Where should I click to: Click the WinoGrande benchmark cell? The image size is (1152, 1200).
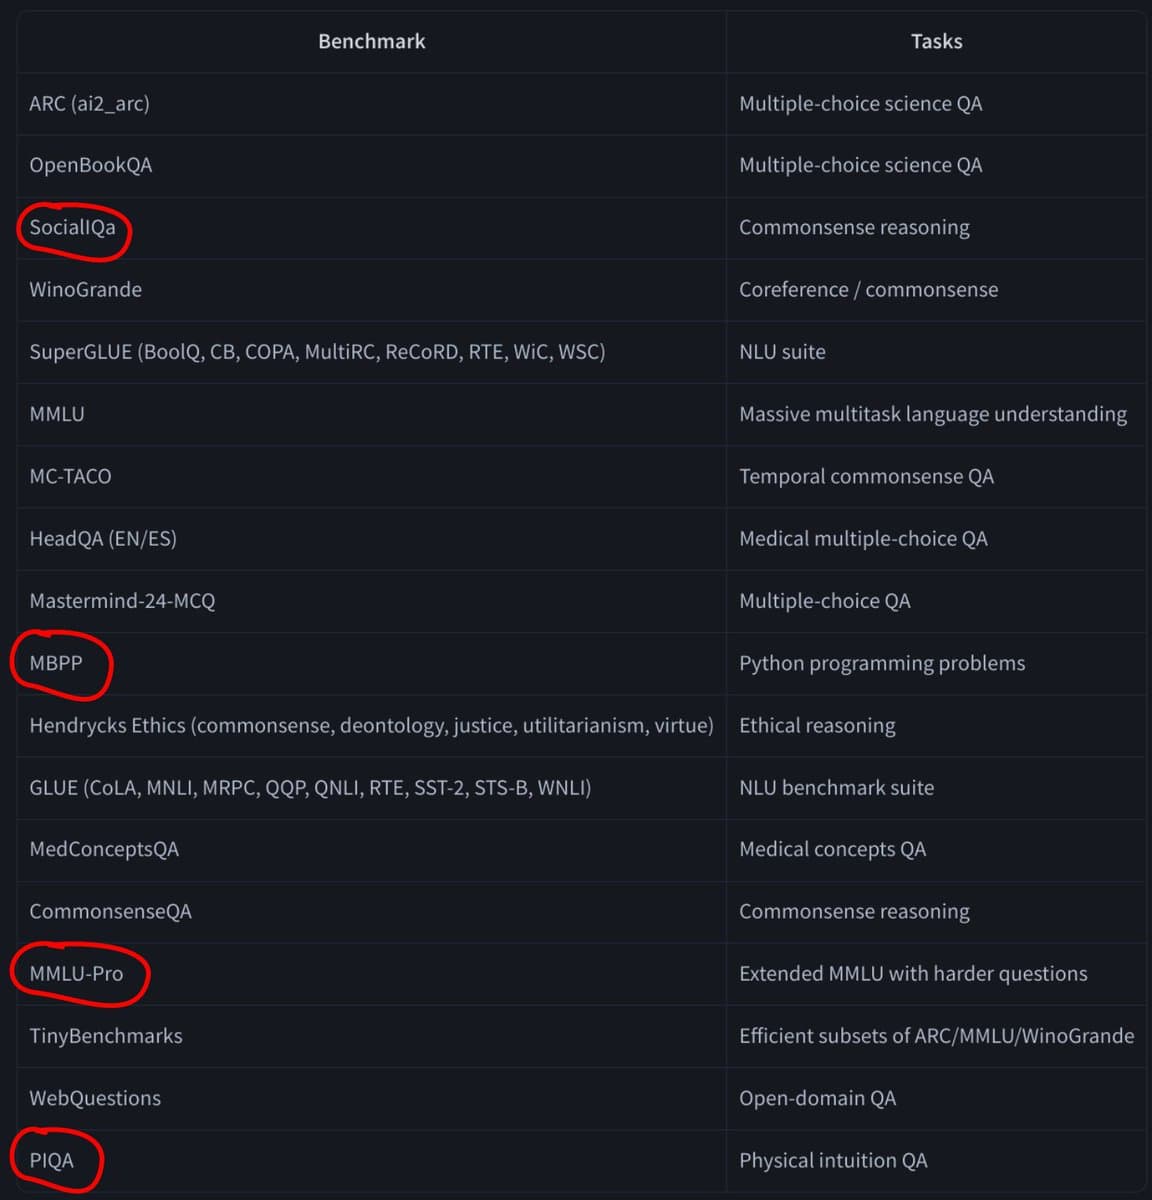click(371, 289)
